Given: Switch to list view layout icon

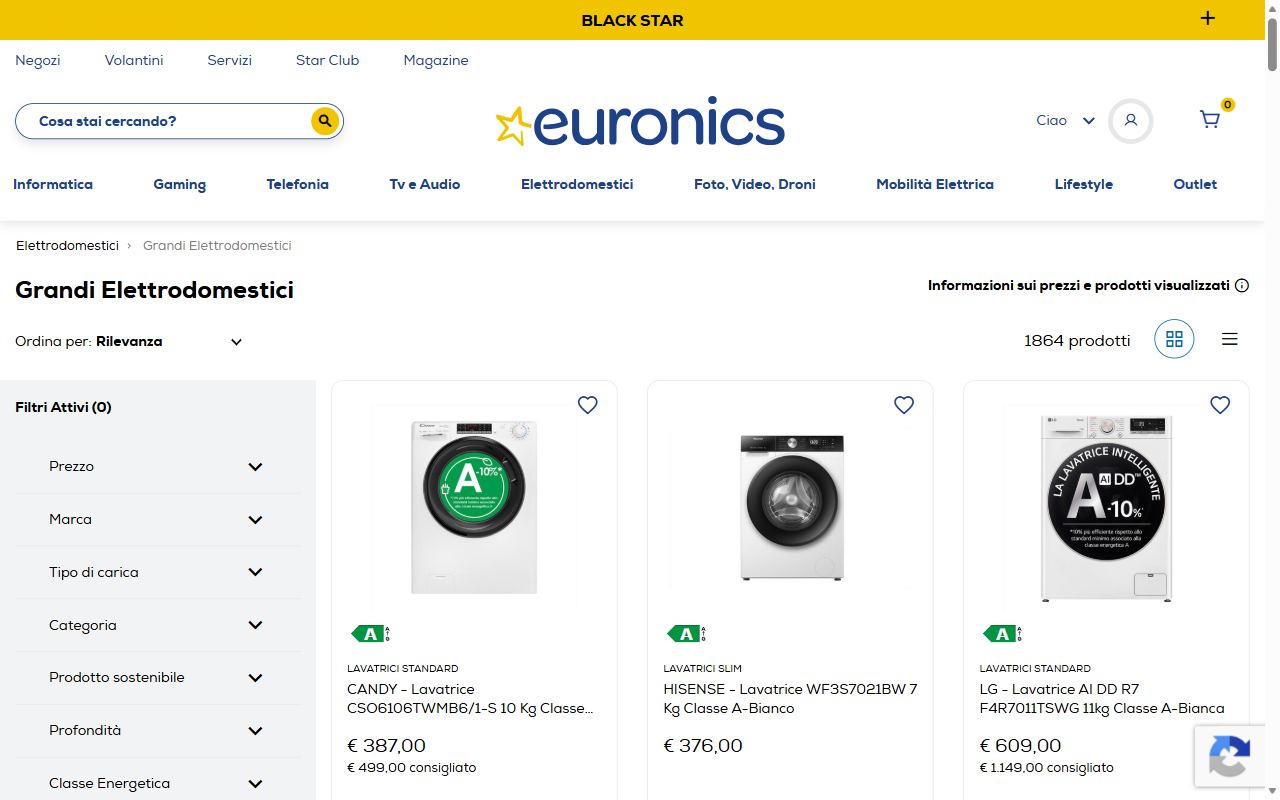Looking at the screenshot, I should (1230, 339).
